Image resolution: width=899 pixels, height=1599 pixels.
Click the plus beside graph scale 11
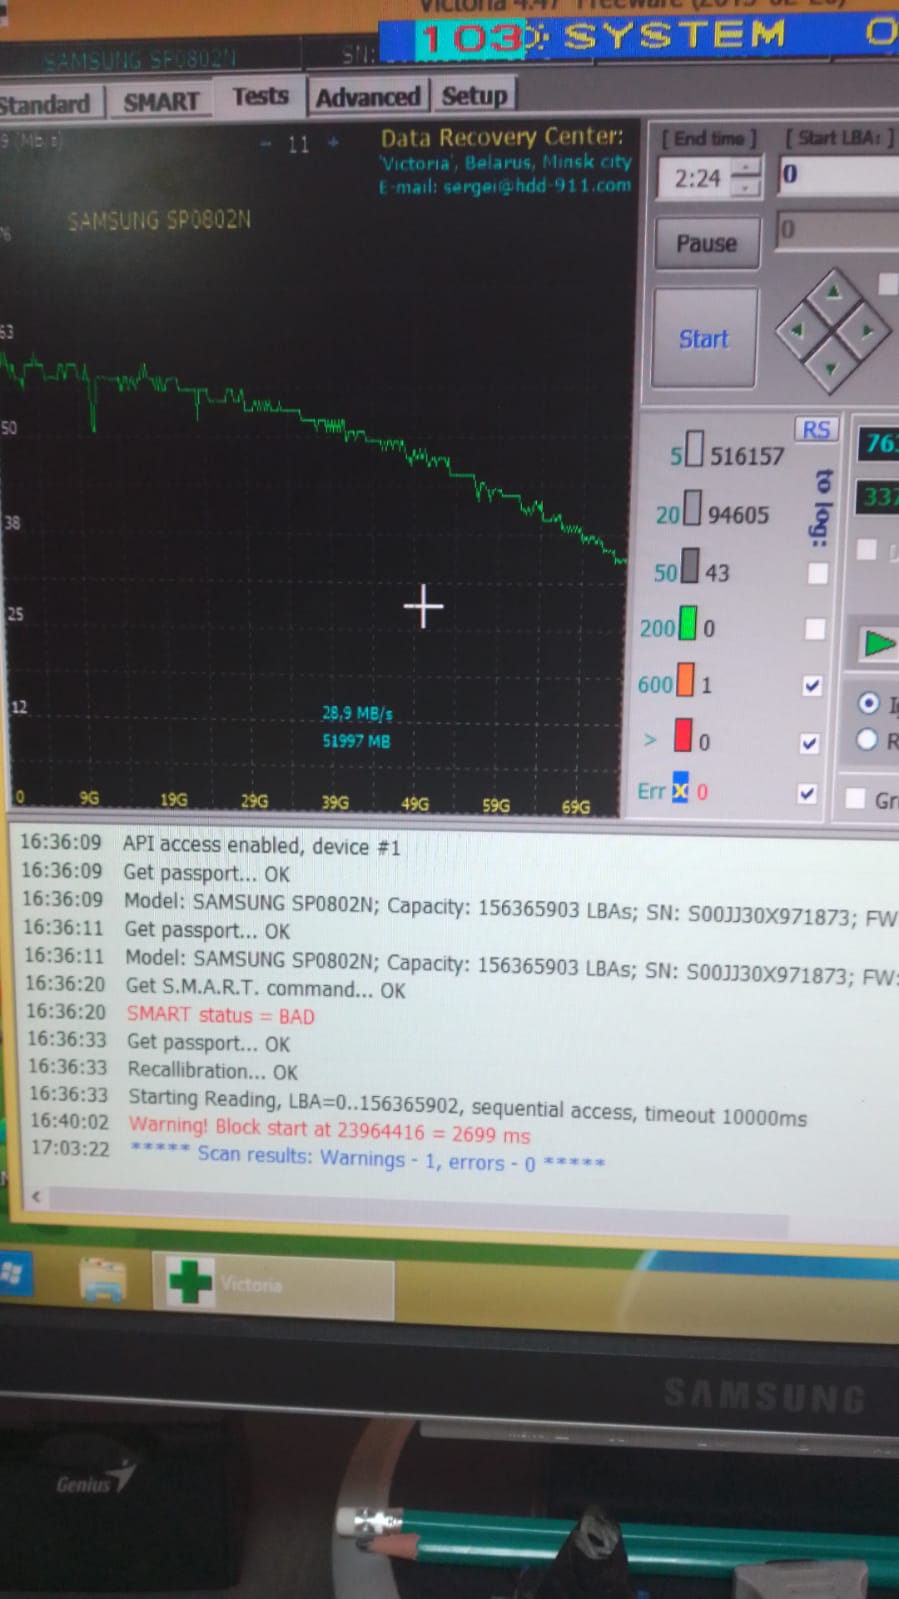click(x=333, y=143)
